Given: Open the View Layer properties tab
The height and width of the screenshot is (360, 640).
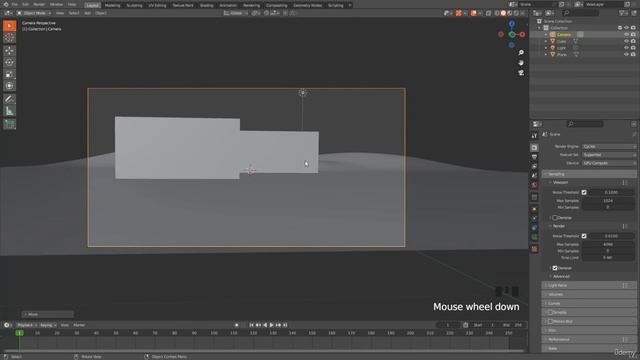Looking at the screenshot, I should coord(534,167).
